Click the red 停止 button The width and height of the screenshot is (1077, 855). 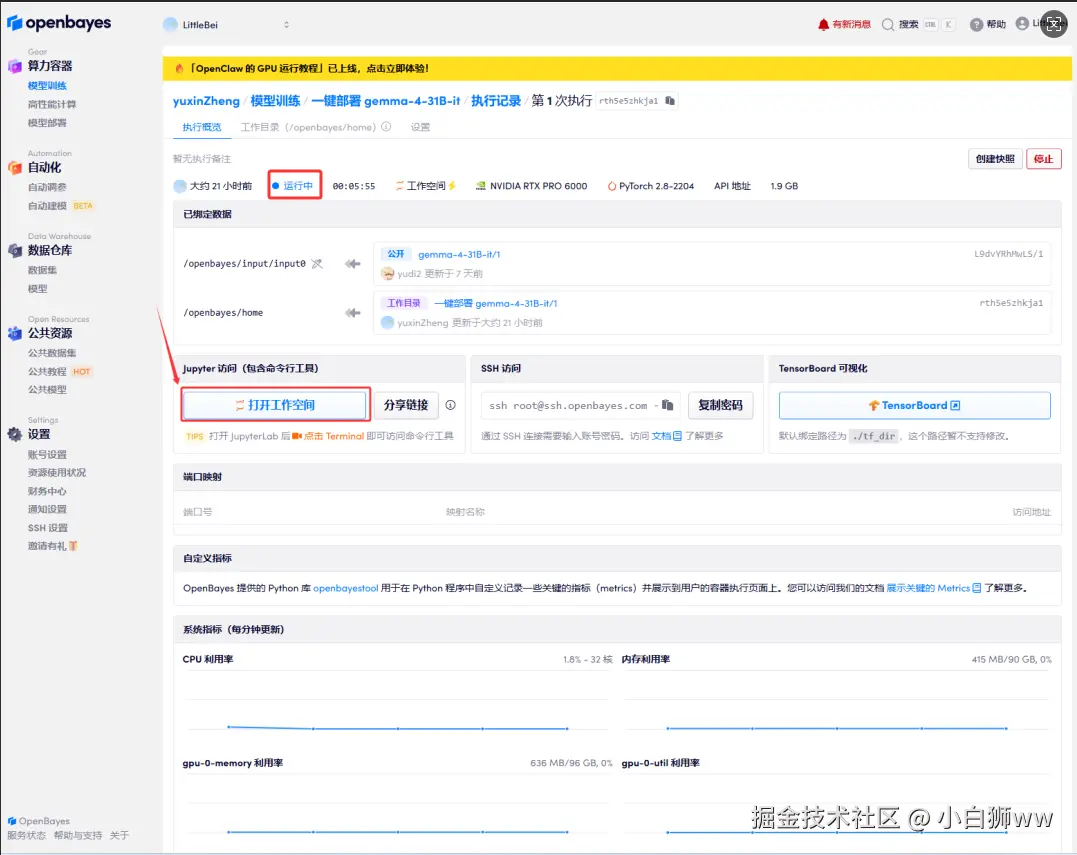click(1043, 159)
